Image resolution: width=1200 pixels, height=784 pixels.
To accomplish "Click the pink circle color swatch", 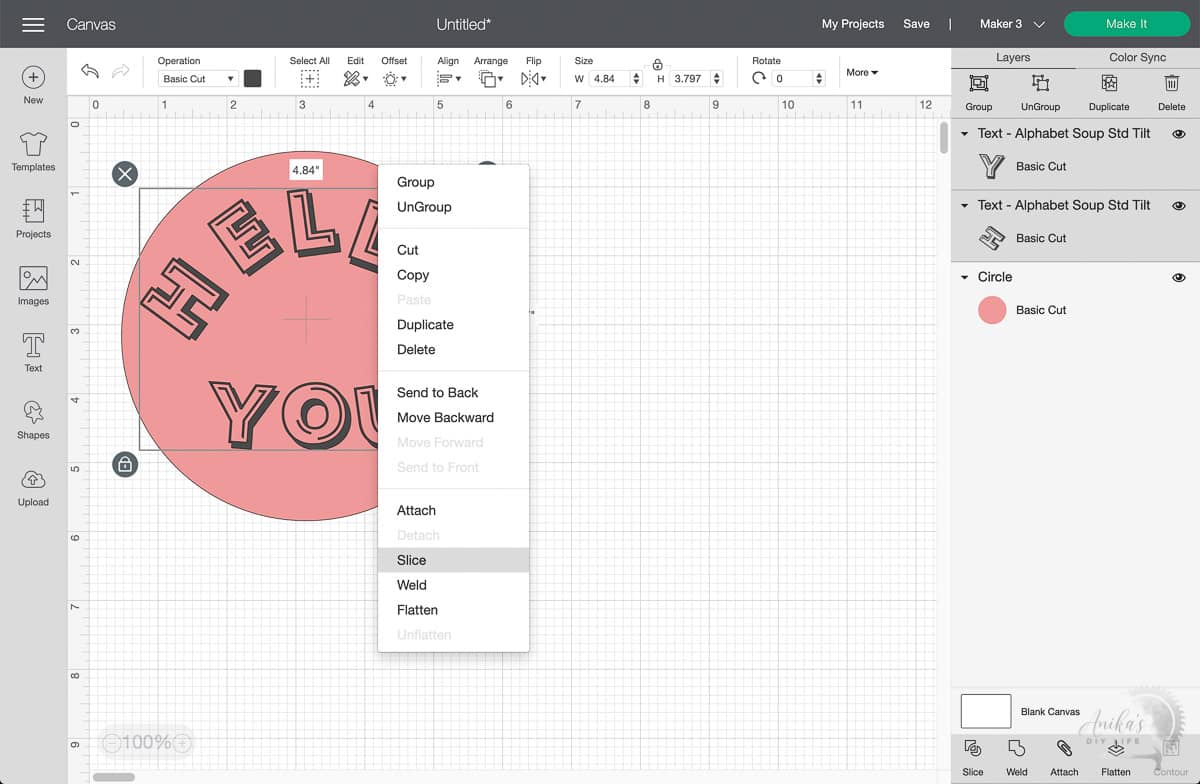I will (992, 310).
